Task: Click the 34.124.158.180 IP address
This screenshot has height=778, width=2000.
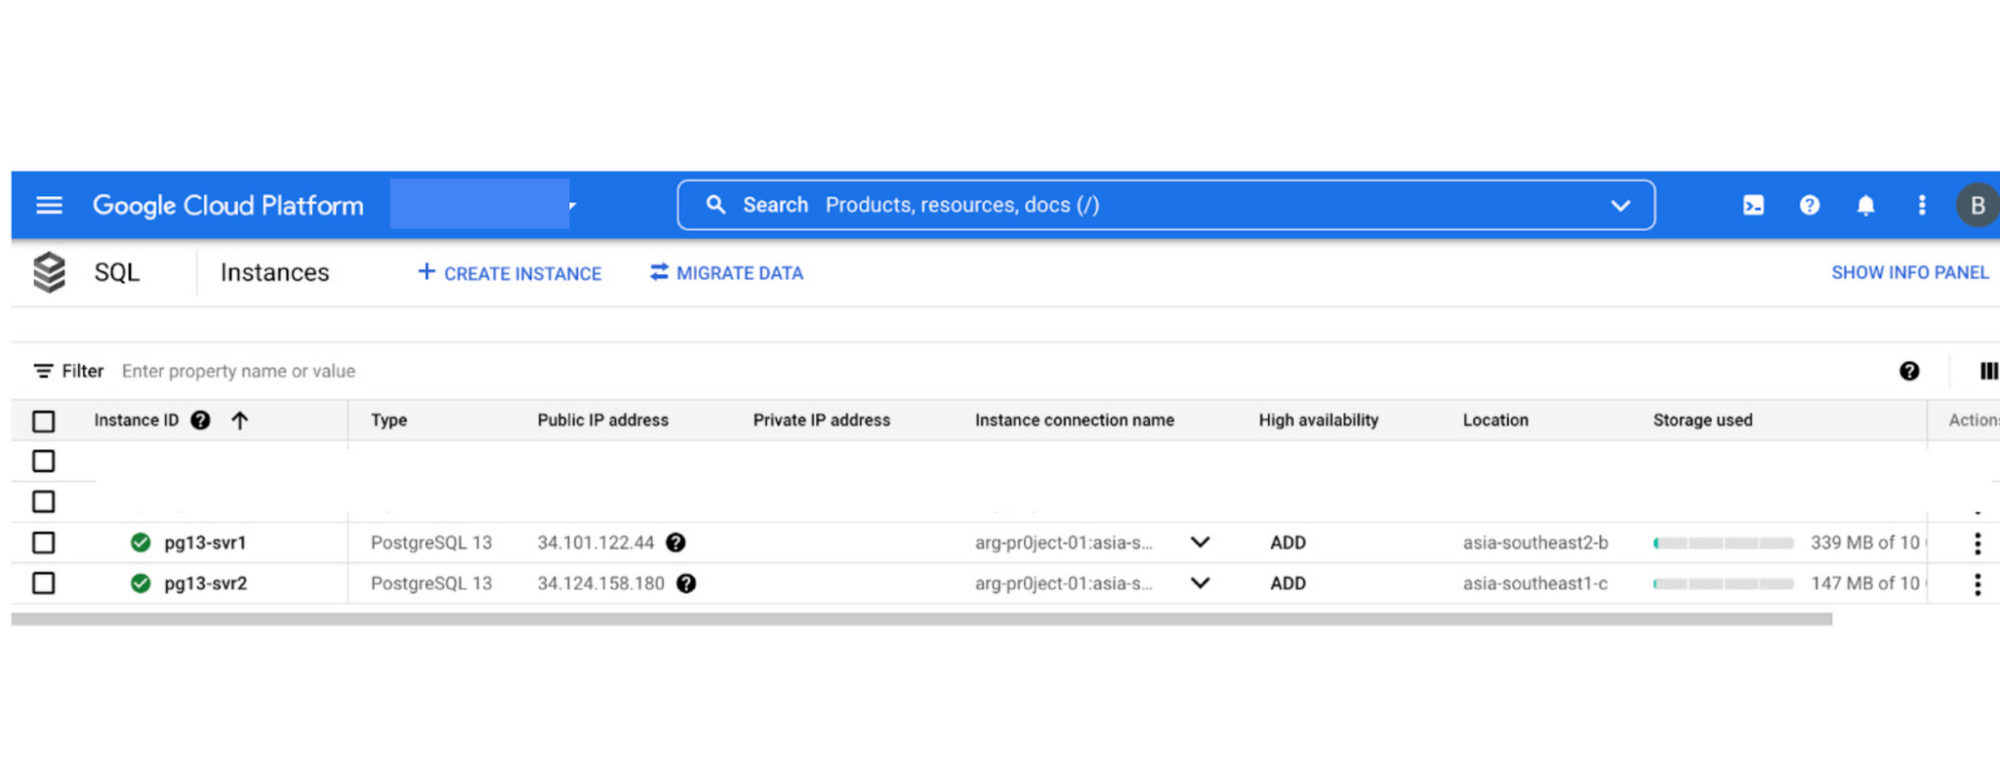Action: (601, 584)
